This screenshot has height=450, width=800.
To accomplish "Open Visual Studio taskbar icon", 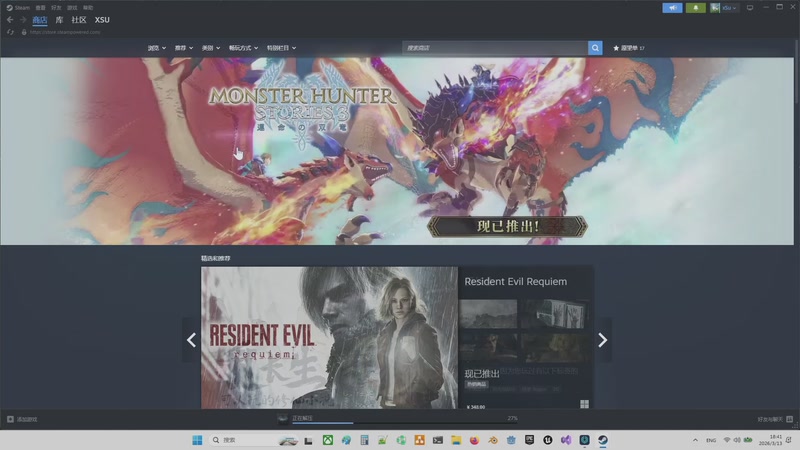I will coord(566,440).
